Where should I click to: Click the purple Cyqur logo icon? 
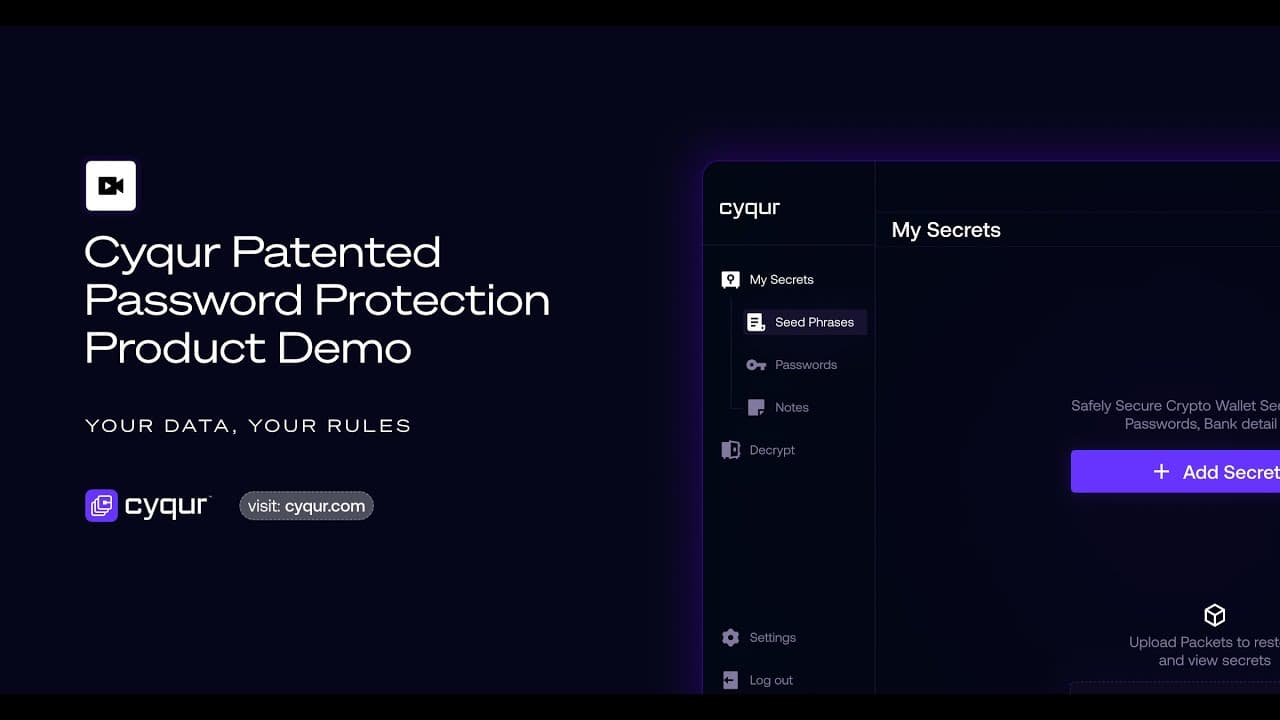click(x=102, y=506)
